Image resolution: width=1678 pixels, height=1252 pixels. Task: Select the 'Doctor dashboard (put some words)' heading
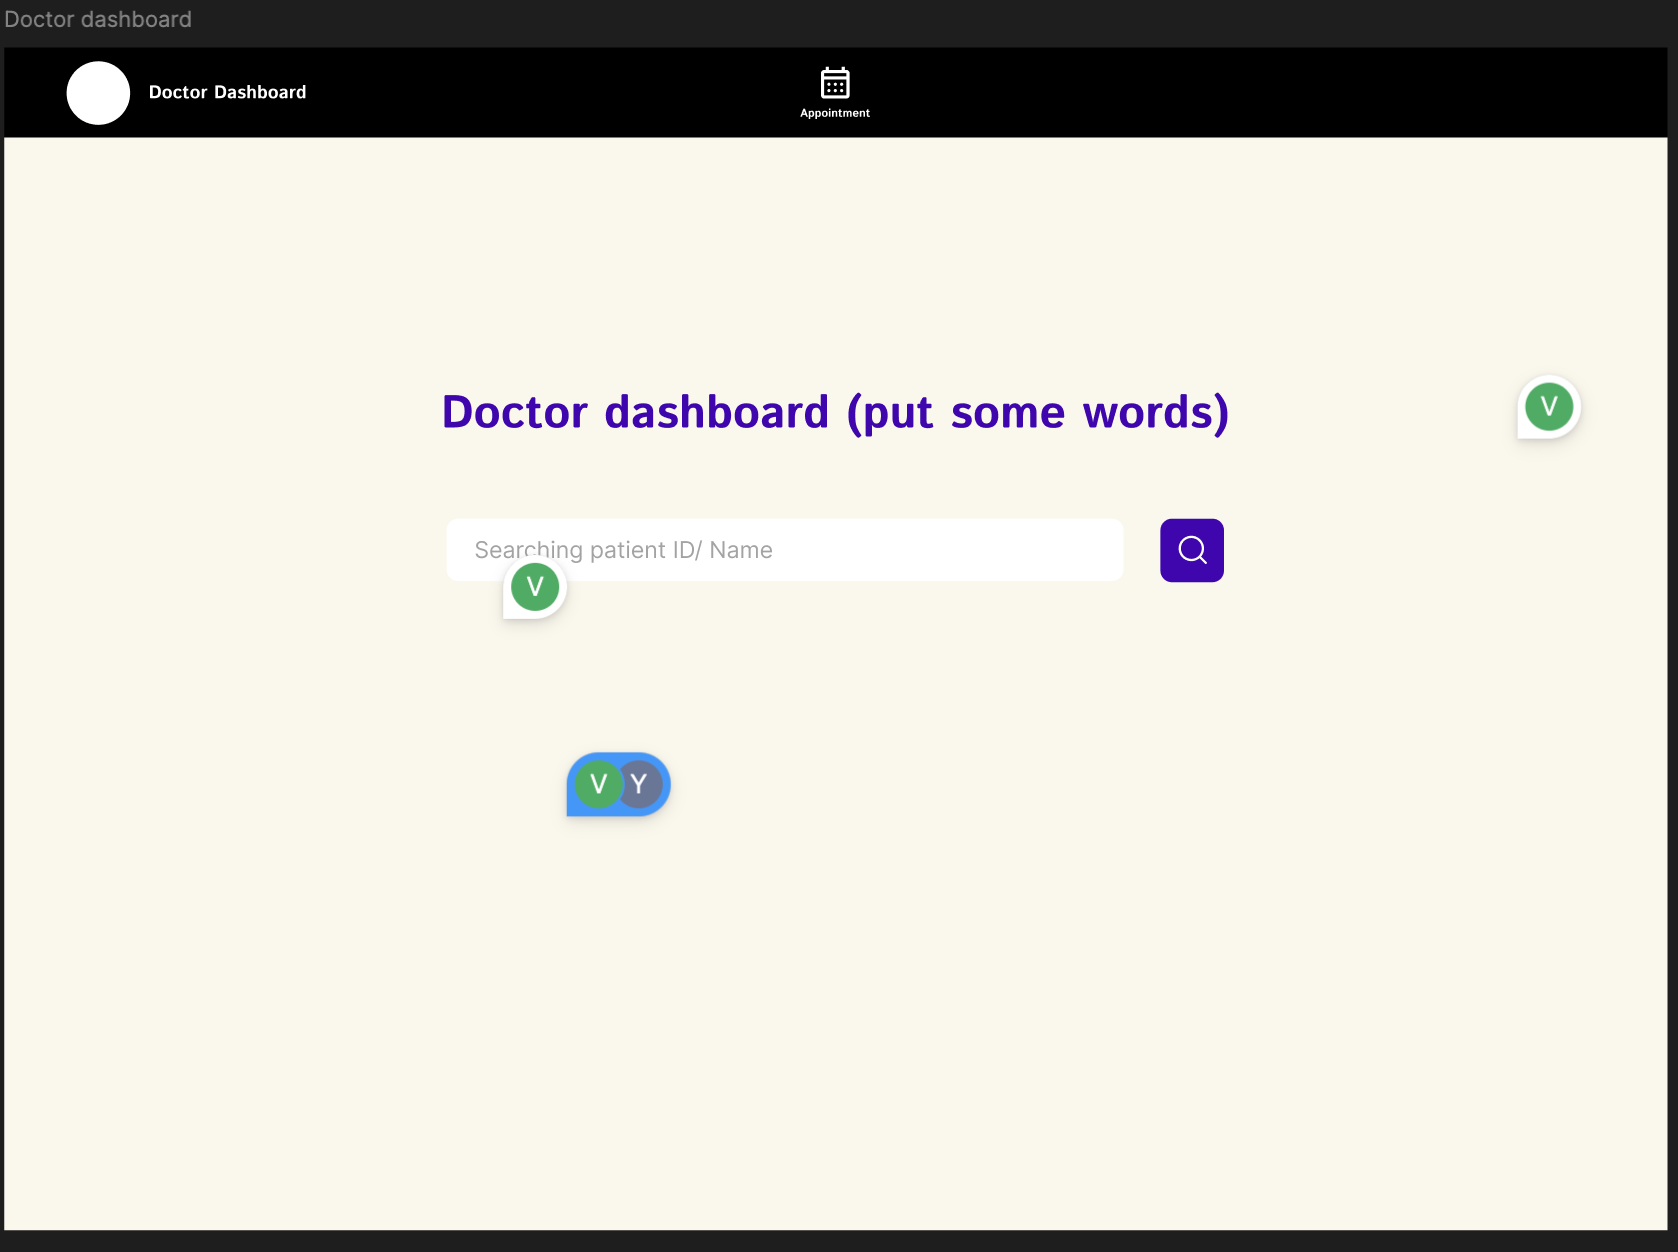835,412
